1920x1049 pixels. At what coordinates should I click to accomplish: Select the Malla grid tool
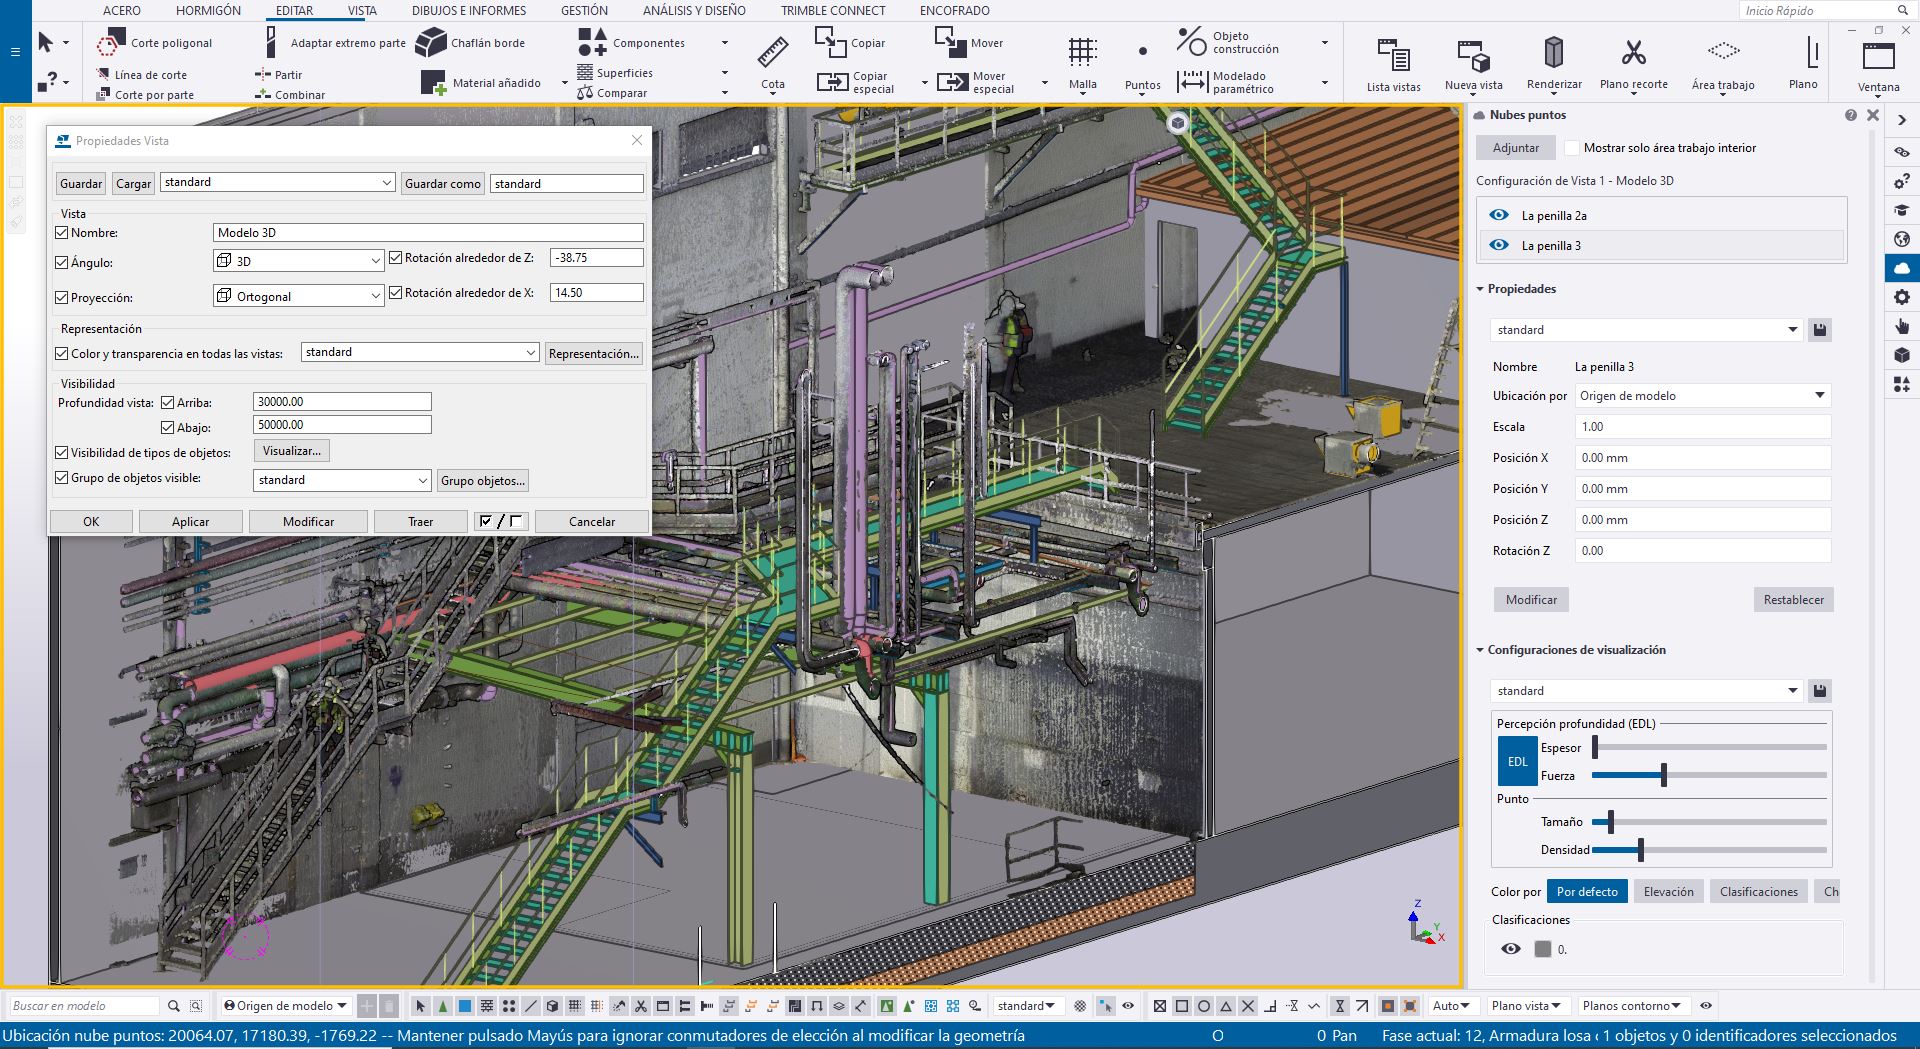1082,52
